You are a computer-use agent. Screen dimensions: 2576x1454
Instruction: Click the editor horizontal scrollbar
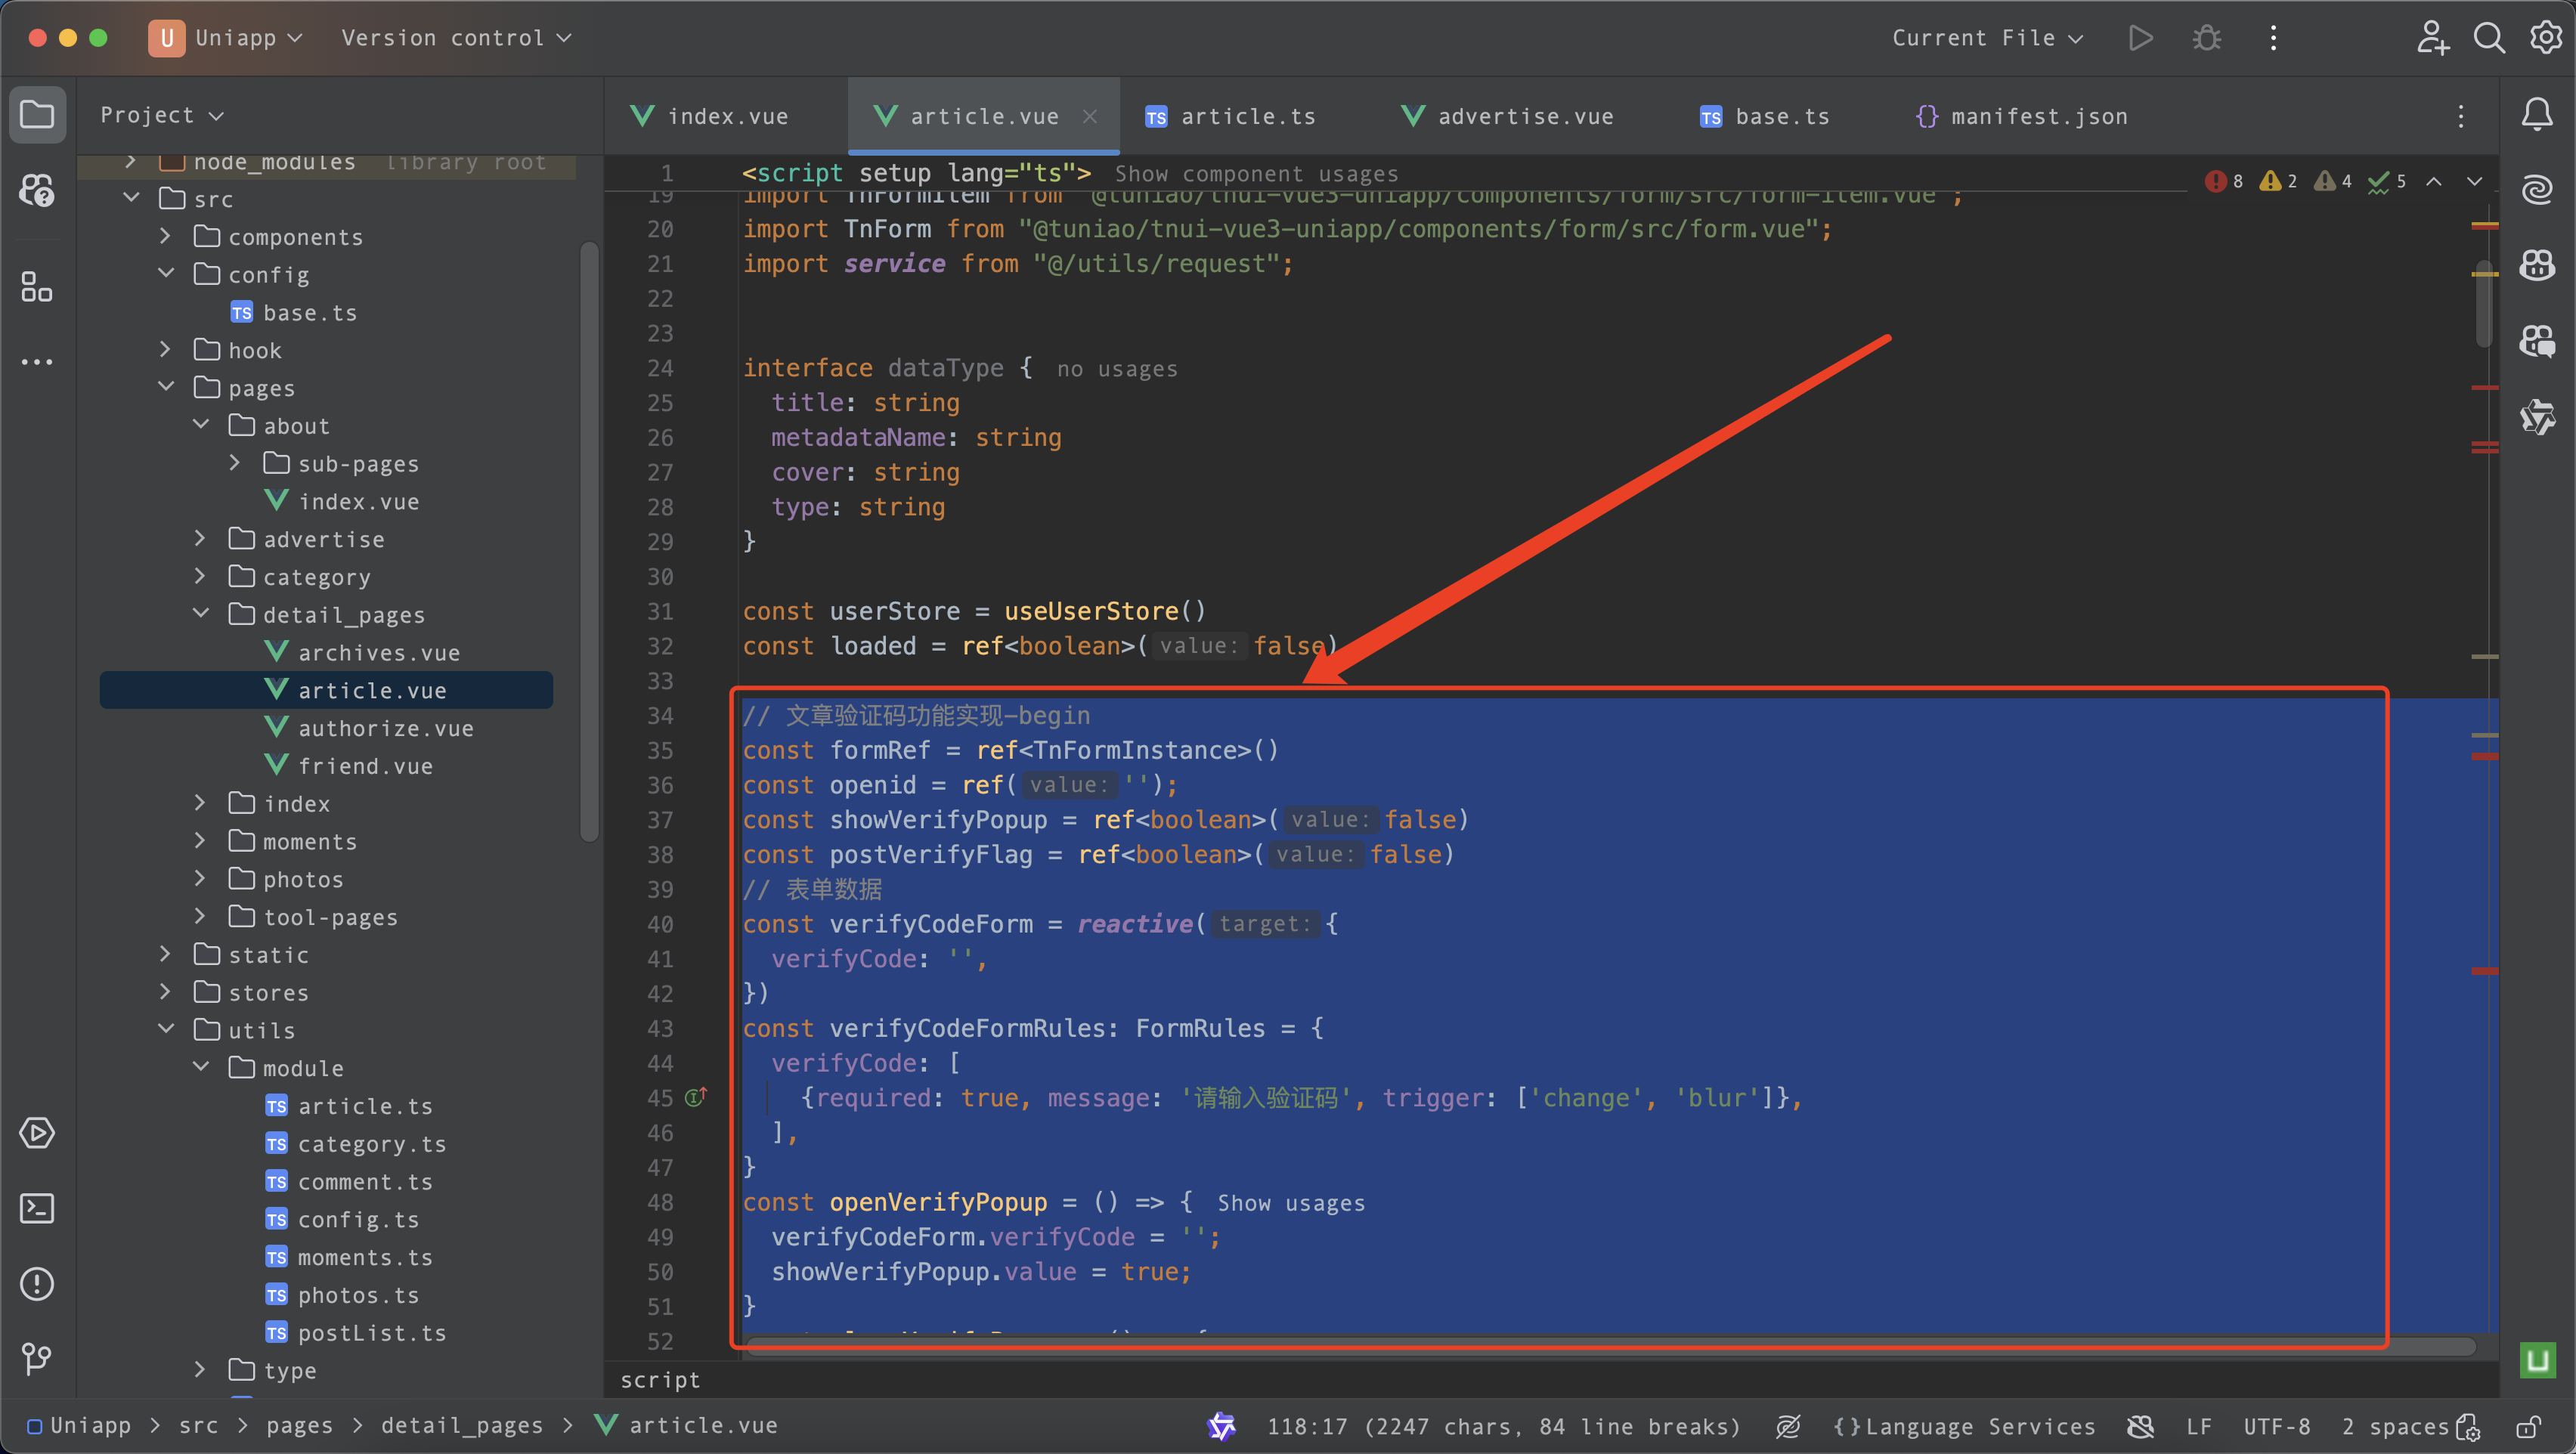click(1600, 1346)
